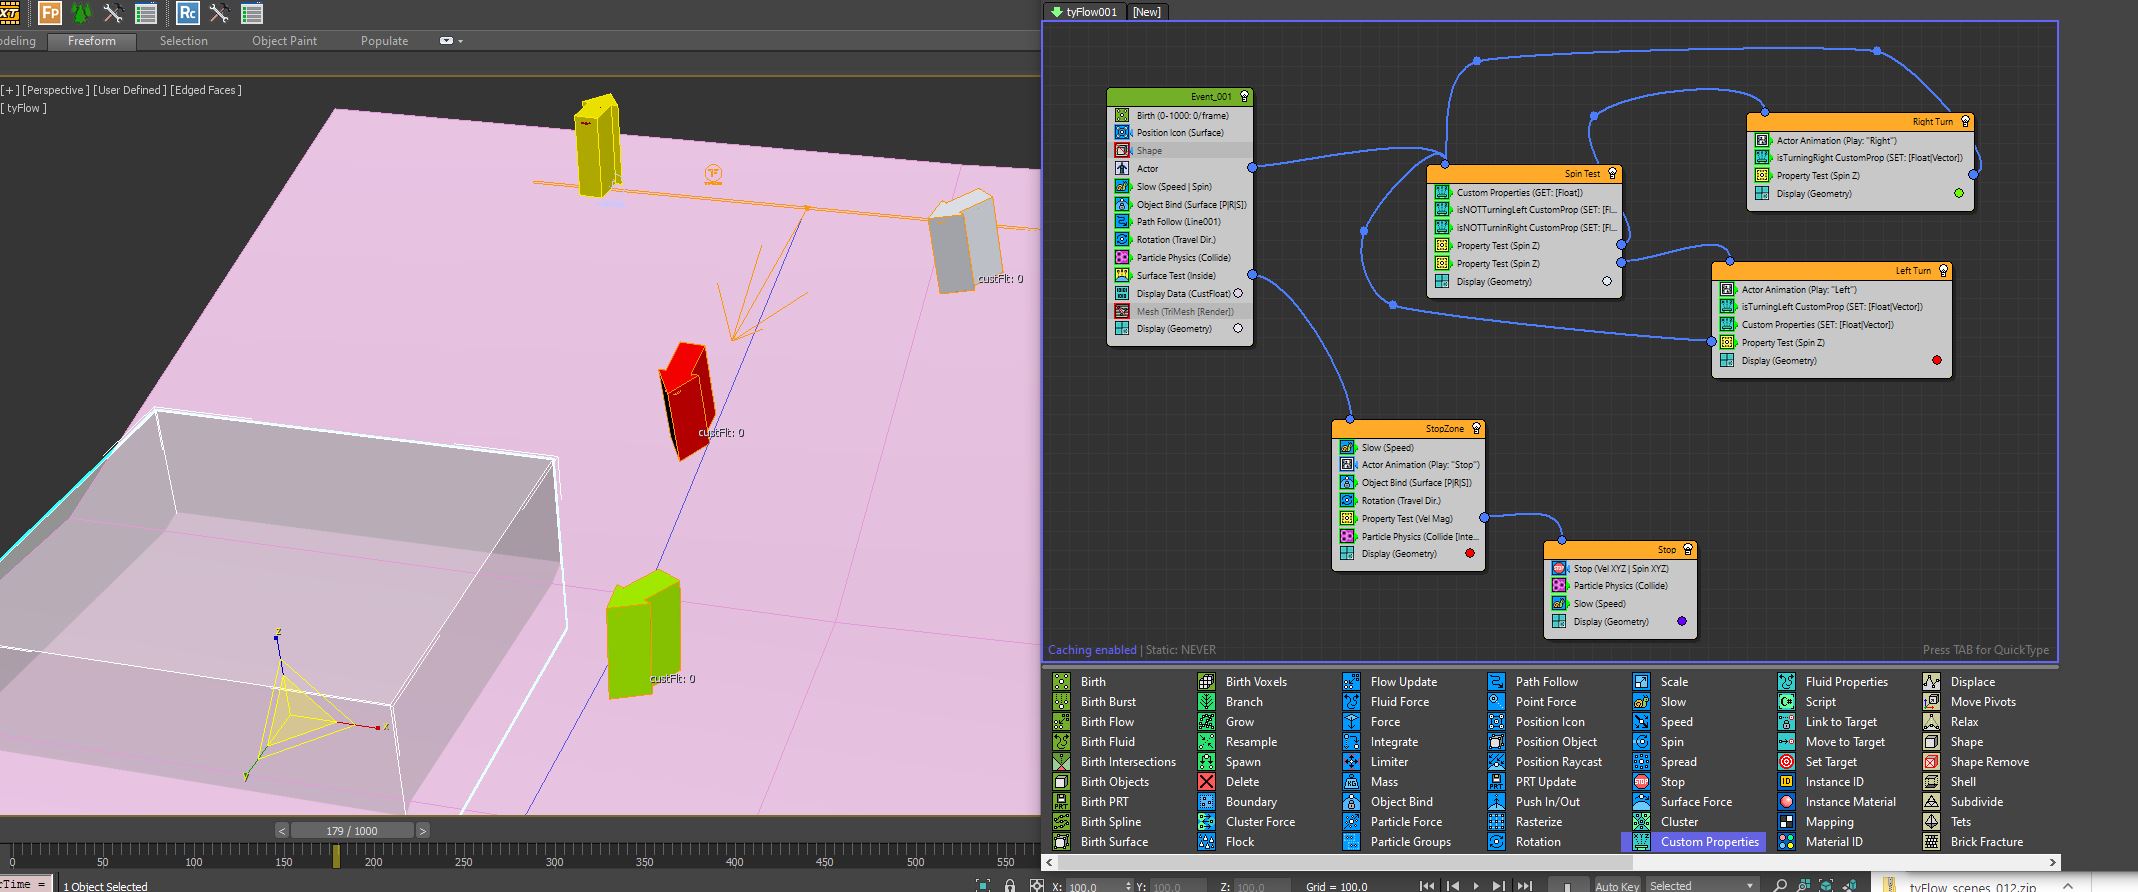The height and width of the screenshot is (892, 2138).
Task: Open the Object Paint ribbon tab
Action: (x=284, y=41)
